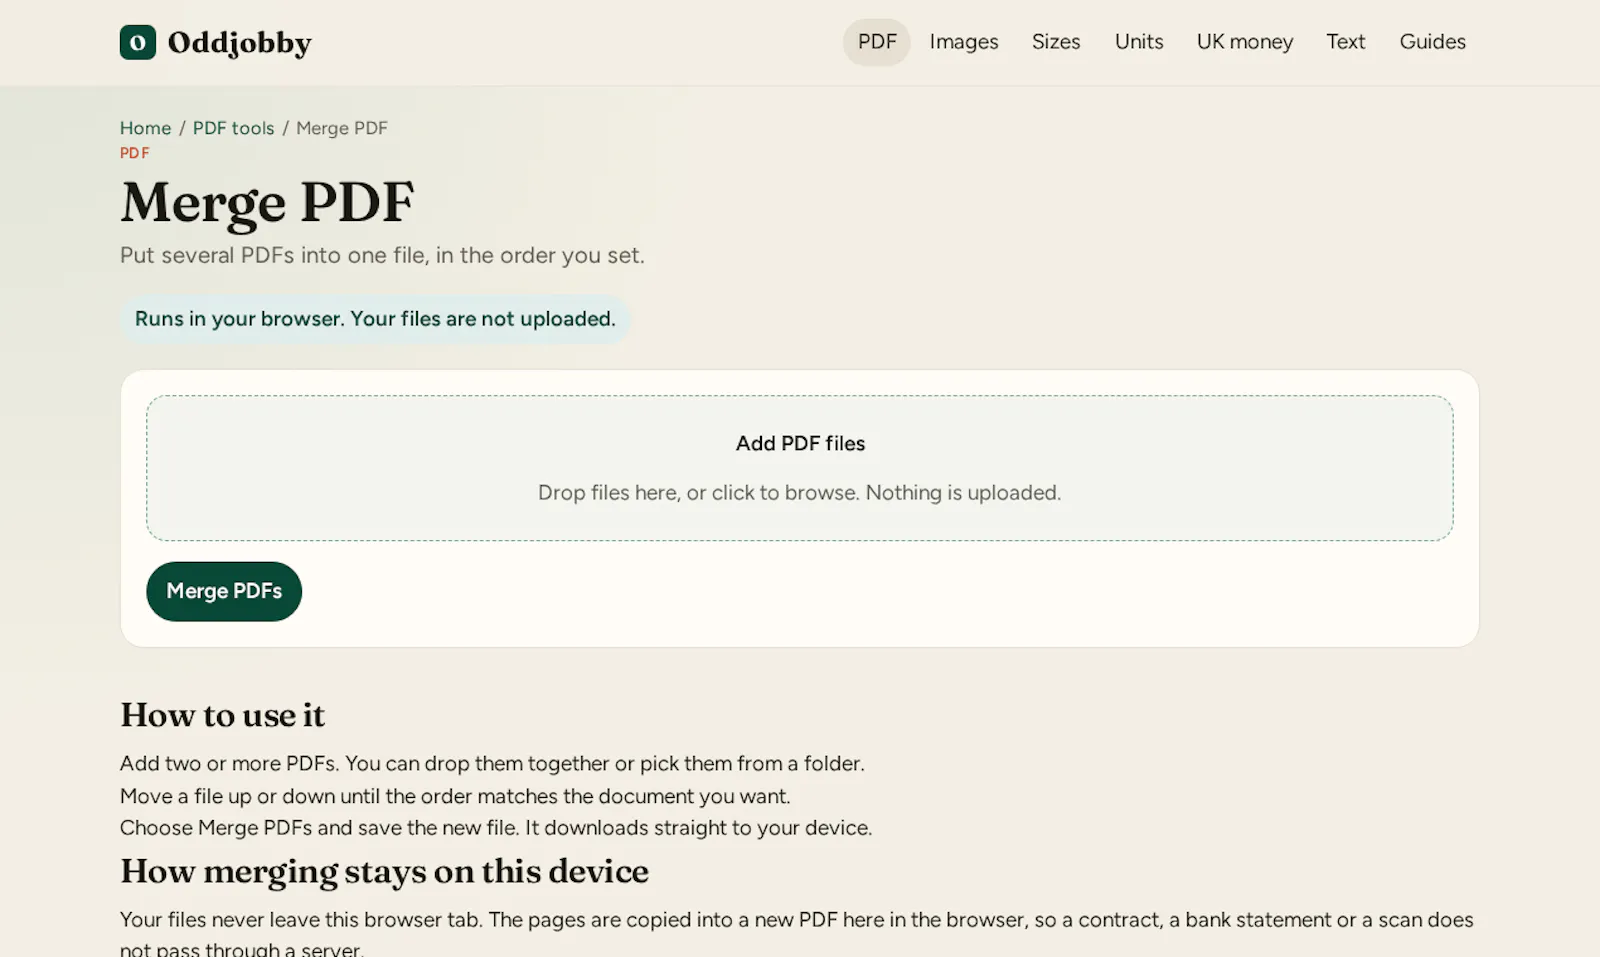Image resolution: width=1600 pixels, height=957 pixels.
Task: Visit the Guides page
Action: click(x=1432, y=42)
